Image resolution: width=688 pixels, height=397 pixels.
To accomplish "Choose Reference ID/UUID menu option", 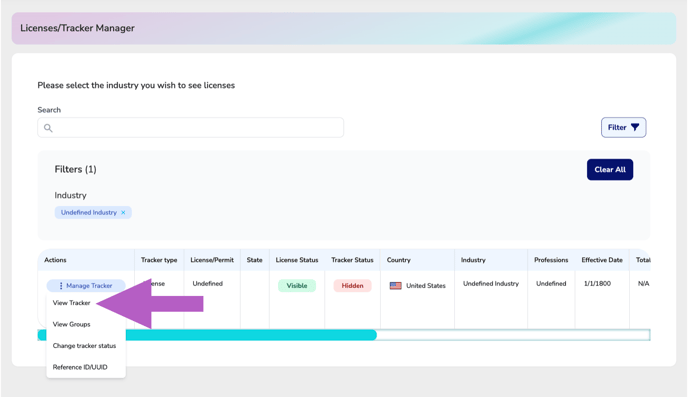I will 80,367.
